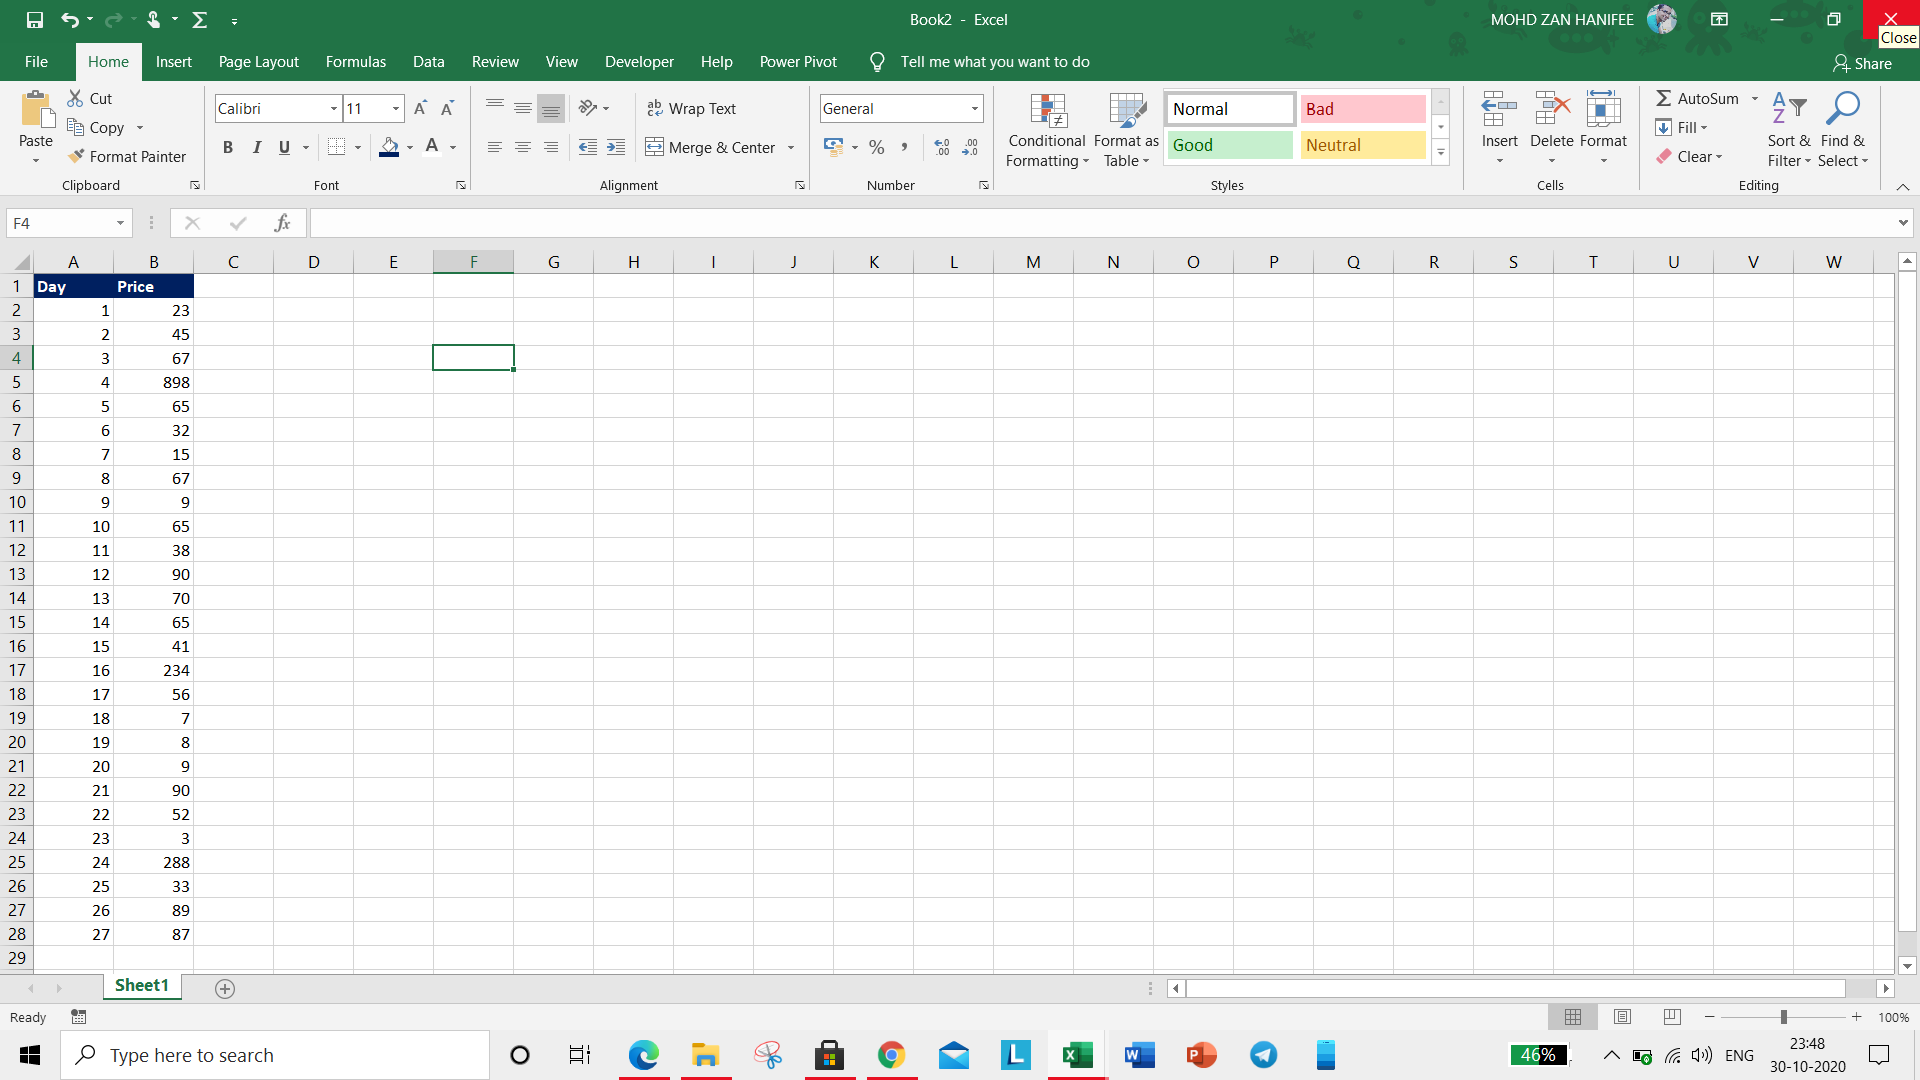The height and width of the screenshot is (1080, 1920).
Task: Toggle Center horizontal alignment
Action: click(x=522, y=147)
